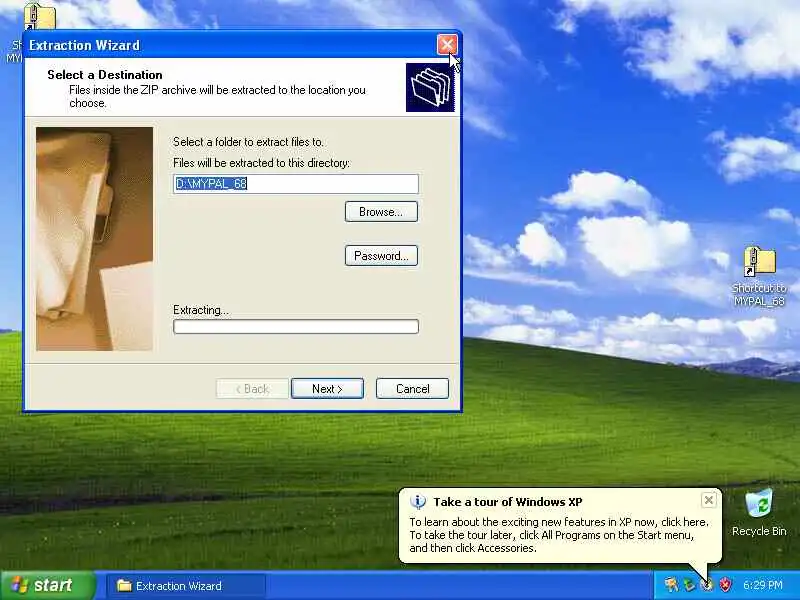800x600 pixels.
Task: Click the Windows XP tour tray icon
Action: click(707, 585)
